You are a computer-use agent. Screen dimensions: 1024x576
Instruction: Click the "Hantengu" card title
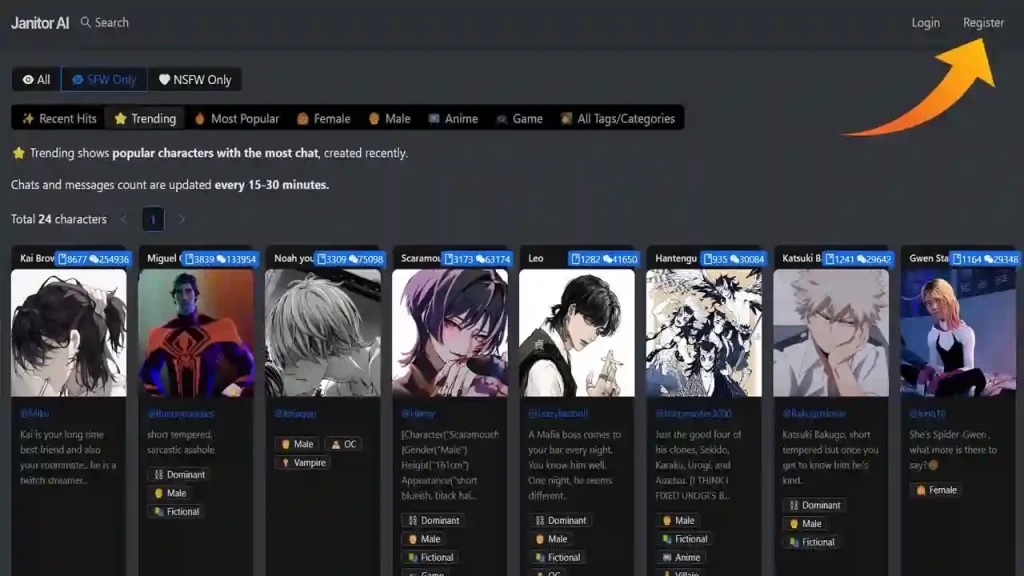676,259
